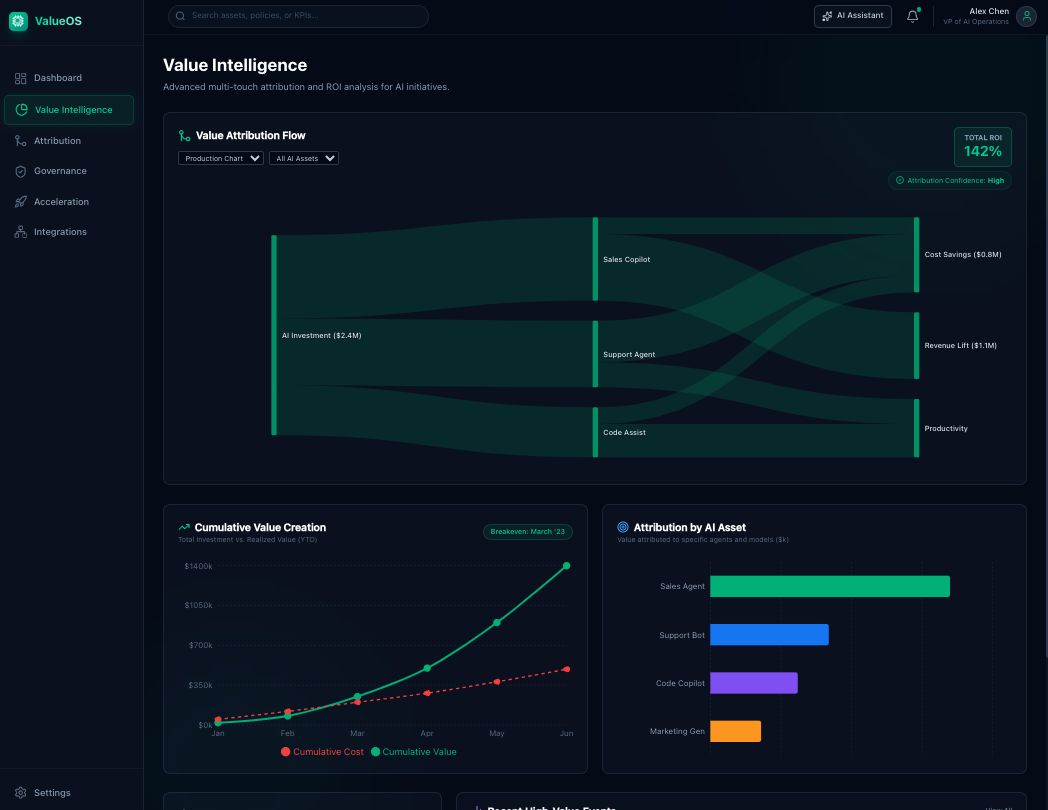Open Settings via the gear icon
This screenshot has width=1048, height=810.
(x=20, y=792)
